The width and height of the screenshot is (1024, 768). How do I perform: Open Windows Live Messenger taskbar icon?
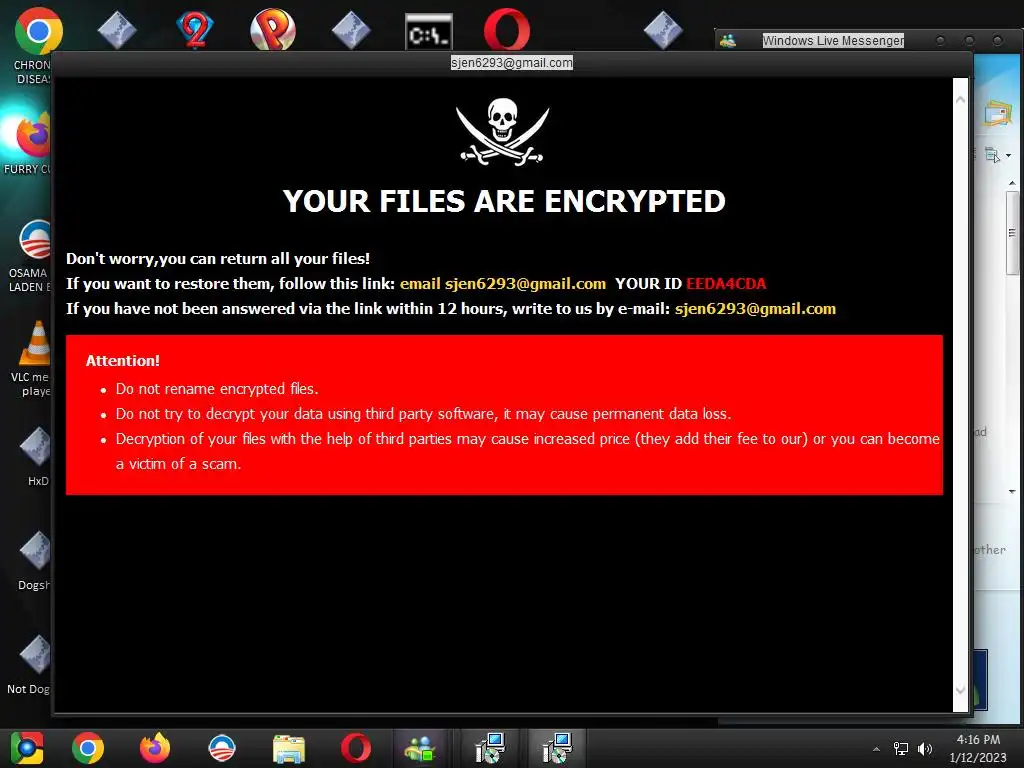tap(420, 748)
